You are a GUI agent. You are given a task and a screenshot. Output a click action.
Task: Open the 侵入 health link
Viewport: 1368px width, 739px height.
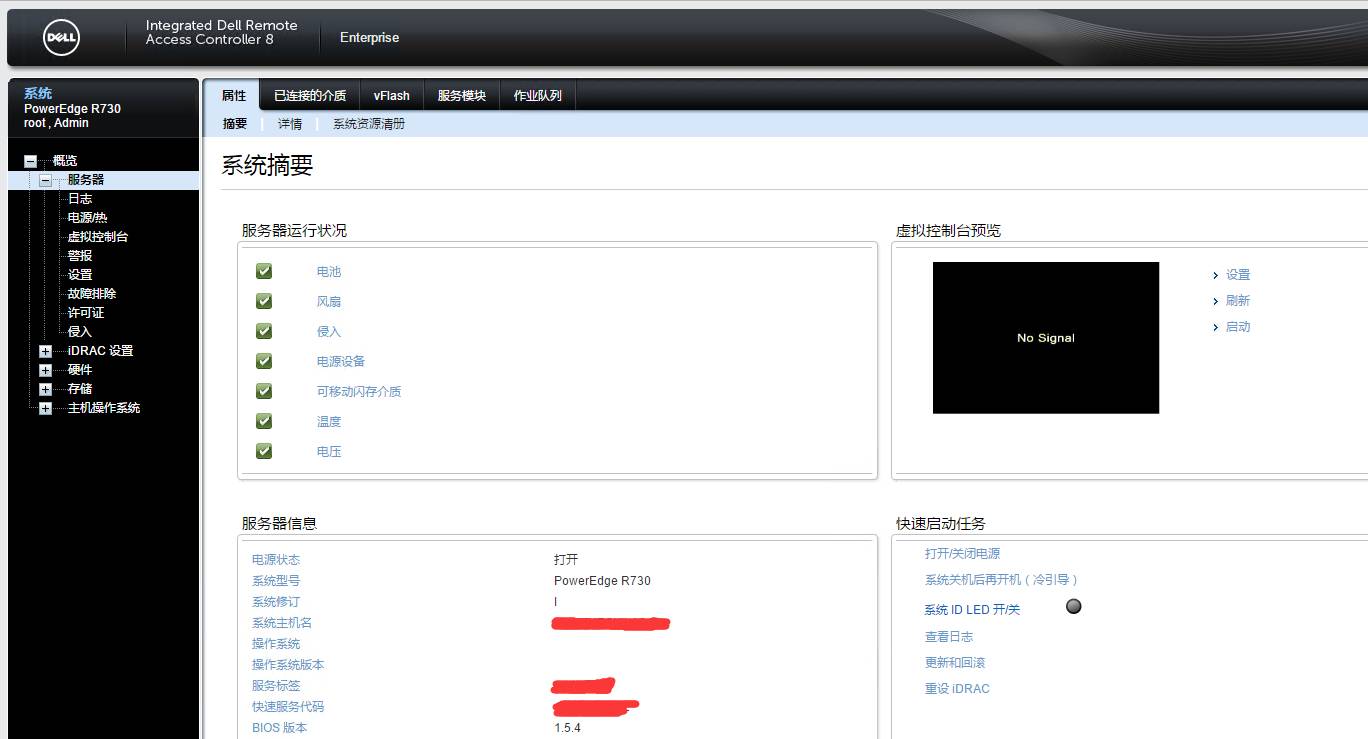pyautogui.click(x=329, y=332)
